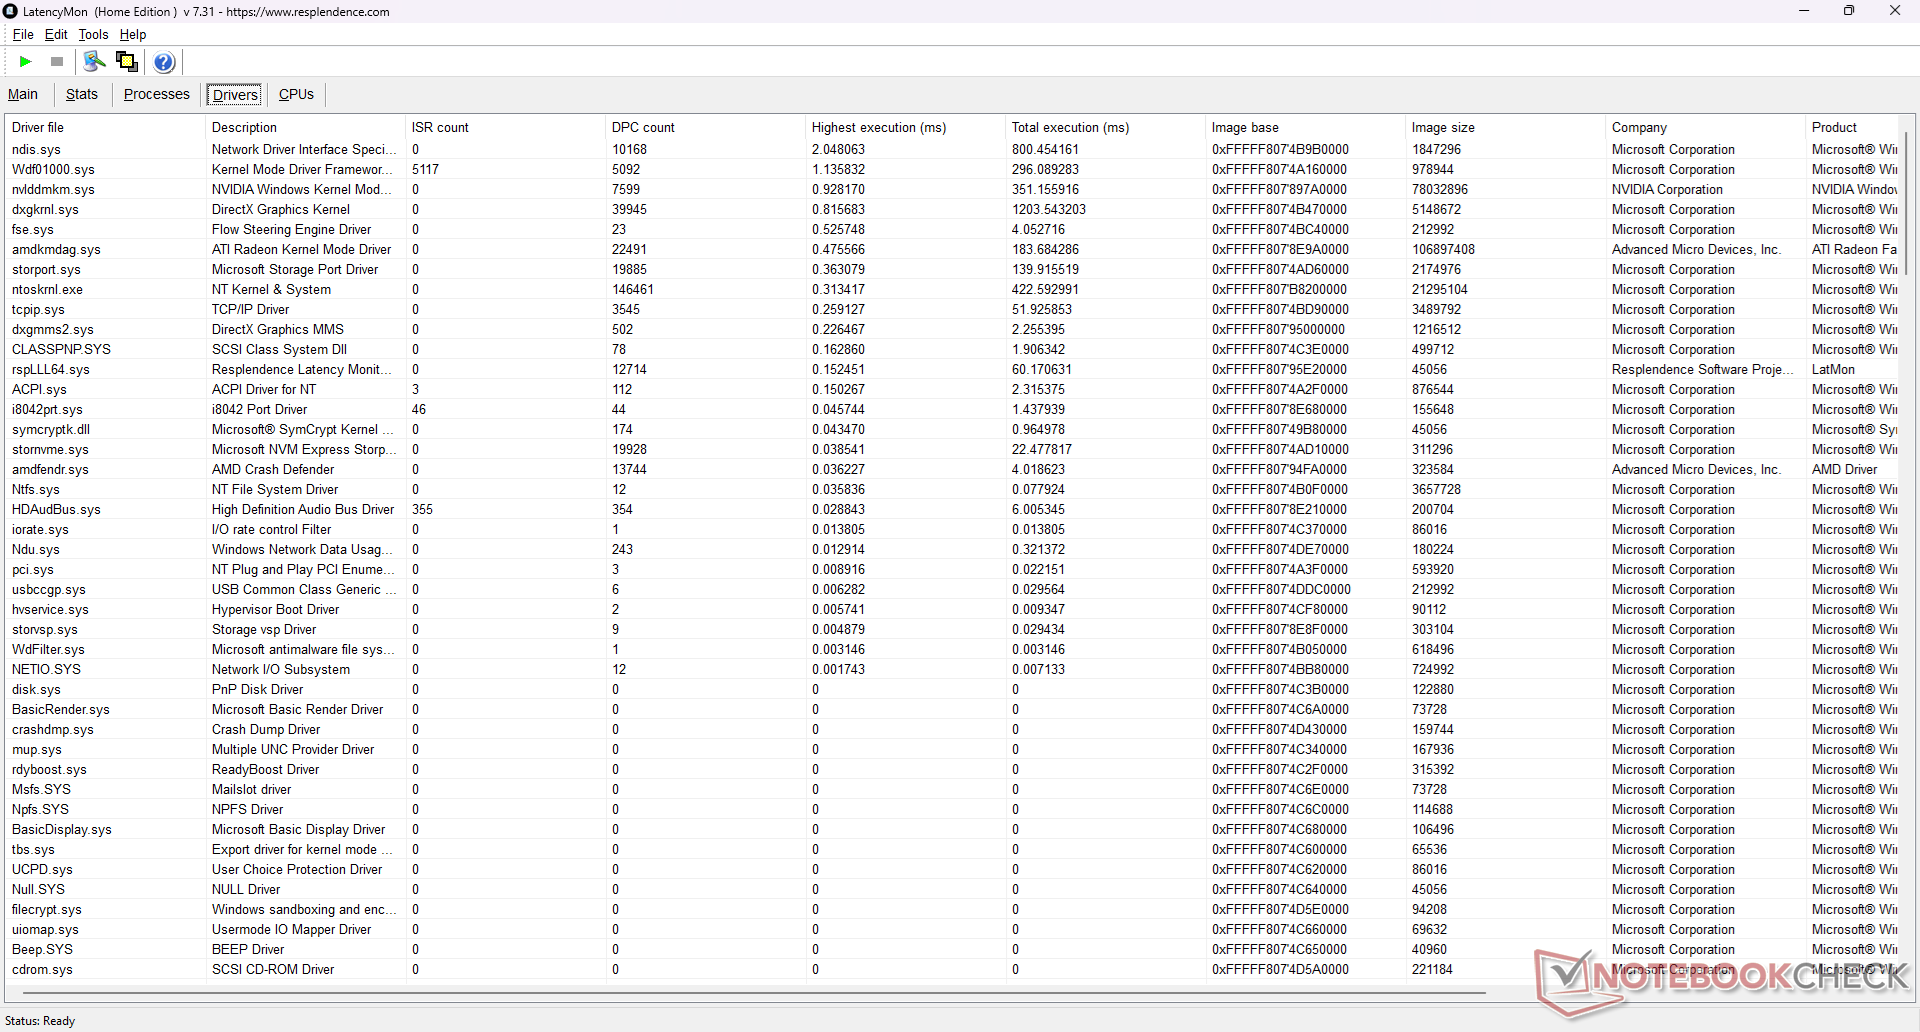This screenshot has height=1032, width=1920.
Task: Select the fse.sys driver row
Action: 952,229
